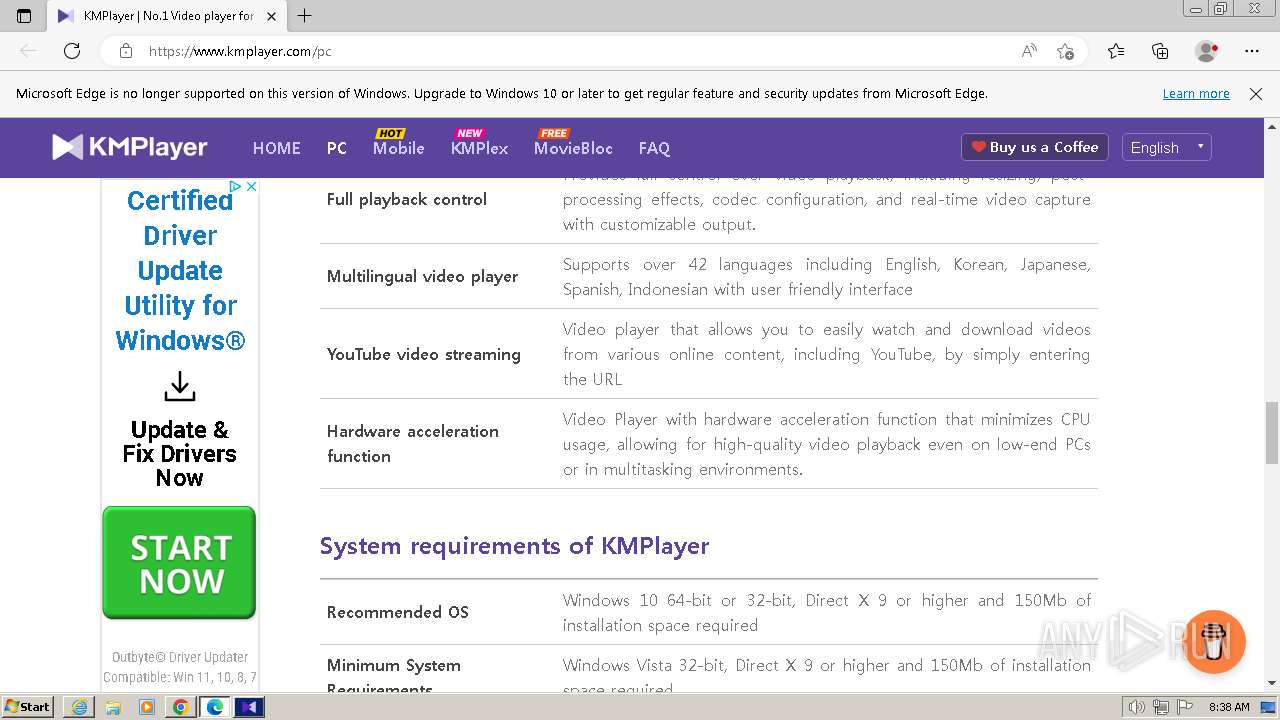Click the address bar URL
This screenshot has width=1280, height=720.
pos(240,51)
